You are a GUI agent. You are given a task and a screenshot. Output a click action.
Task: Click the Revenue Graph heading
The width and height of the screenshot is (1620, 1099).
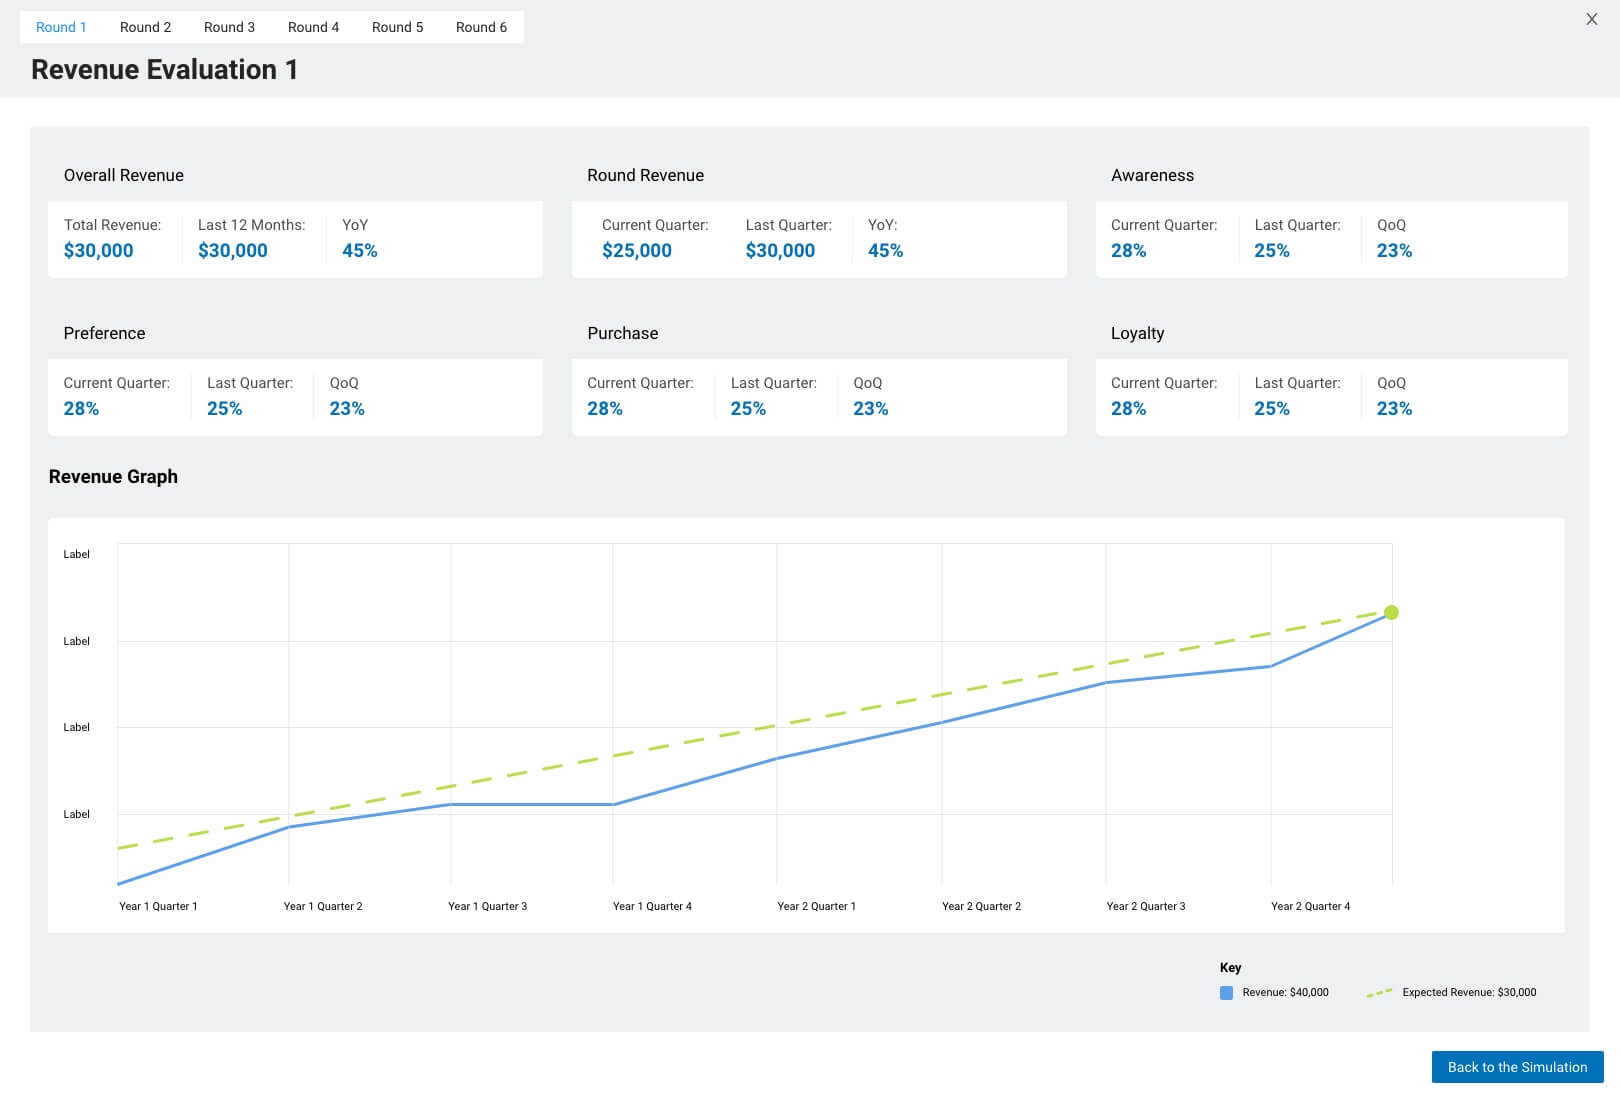point(113,476)
